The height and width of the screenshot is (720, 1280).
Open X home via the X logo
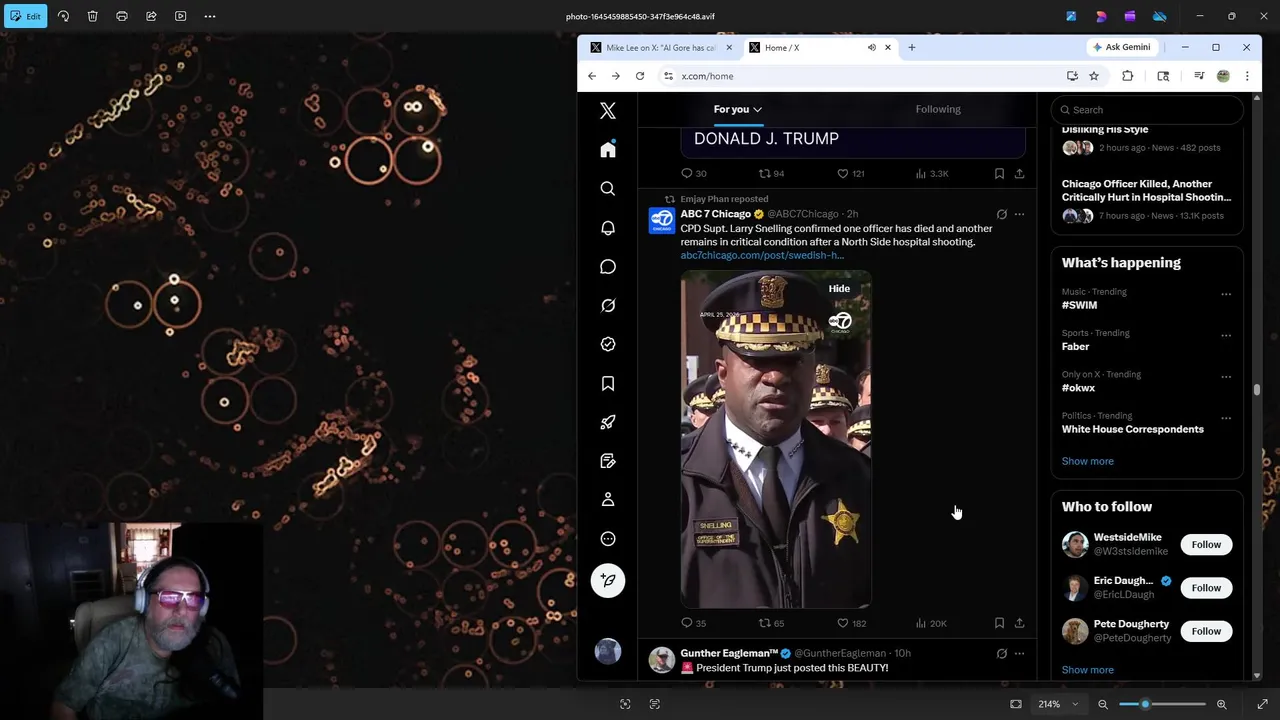tap(608, 111)
